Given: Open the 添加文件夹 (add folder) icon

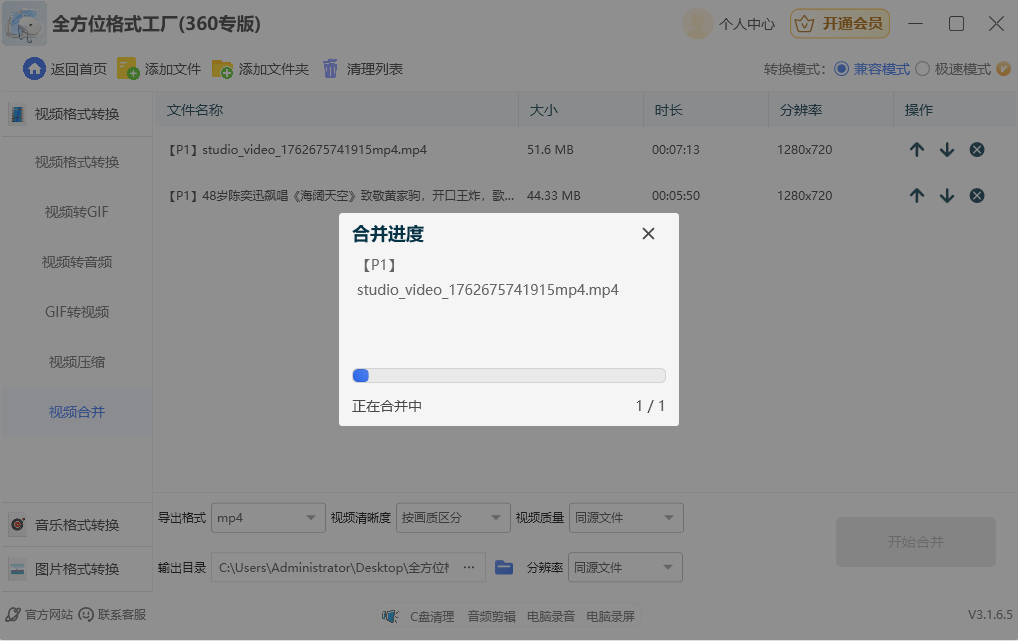Looking at the screenshot, I should pyautogui.click(x=222, y=68).
